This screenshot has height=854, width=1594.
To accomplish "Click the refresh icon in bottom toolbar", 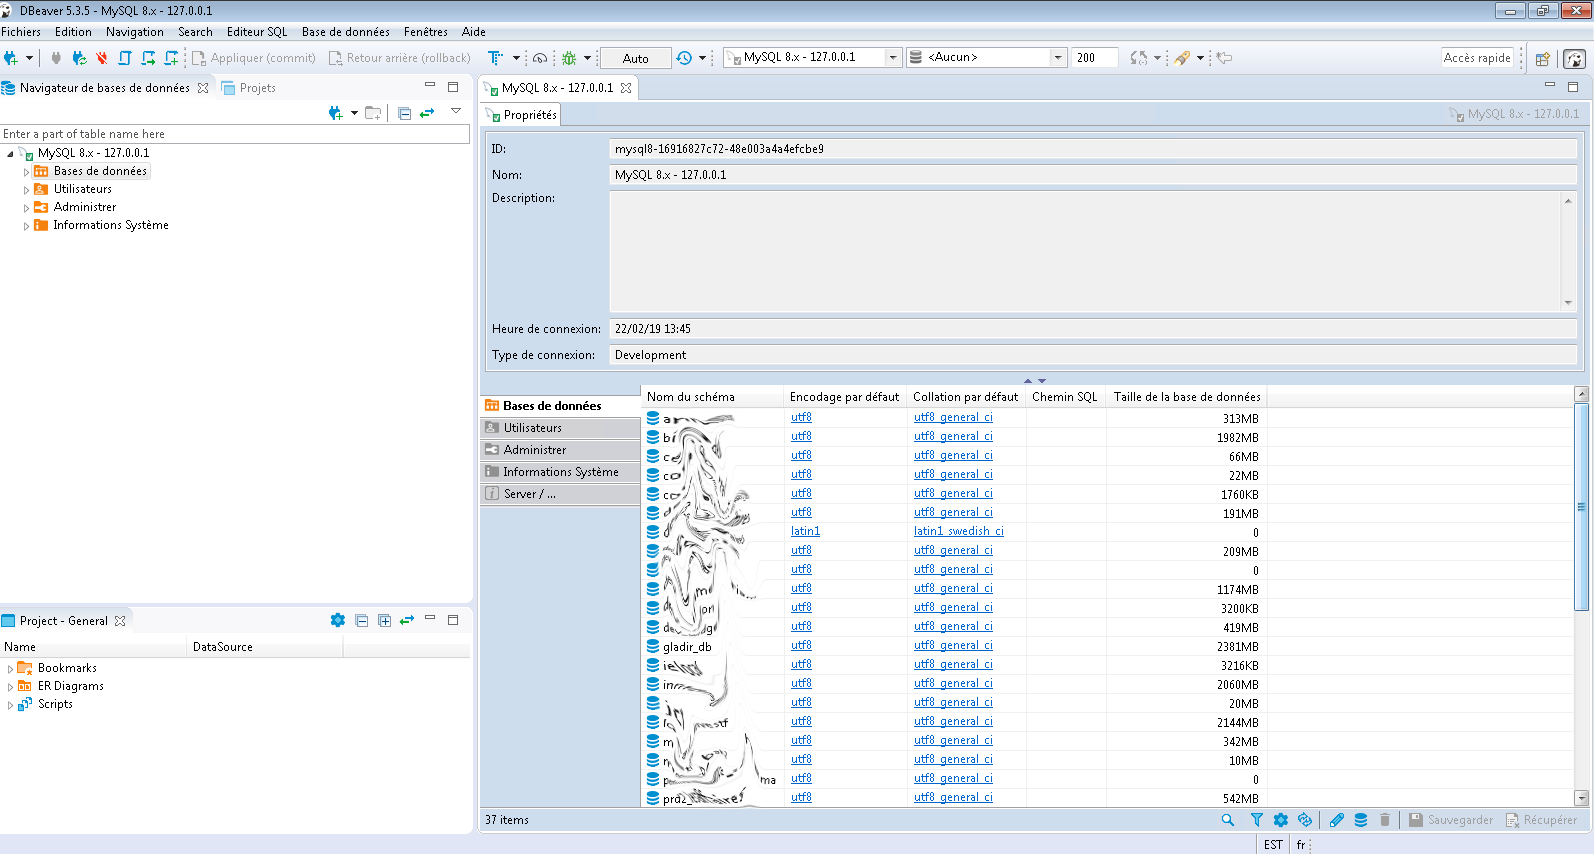I will 1305,820.
